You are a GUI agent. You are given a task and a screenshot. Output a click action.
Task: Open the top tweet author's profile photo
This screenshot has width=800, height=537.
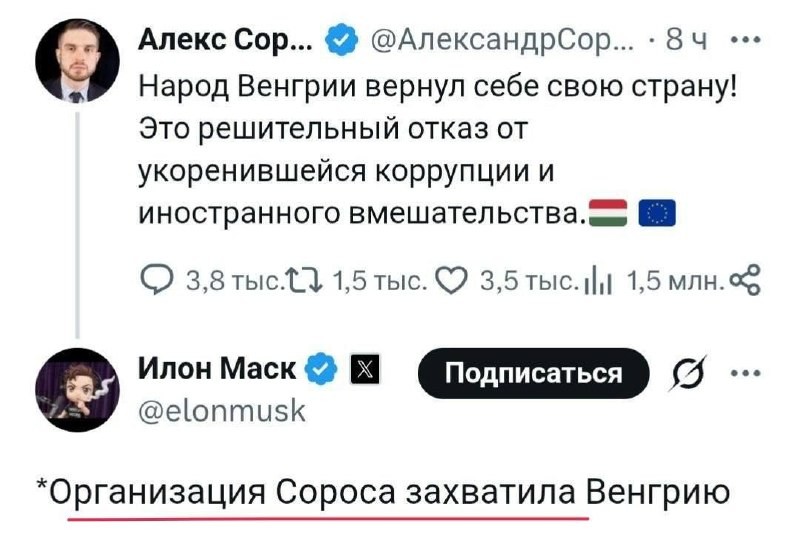[x=77, y=61]
